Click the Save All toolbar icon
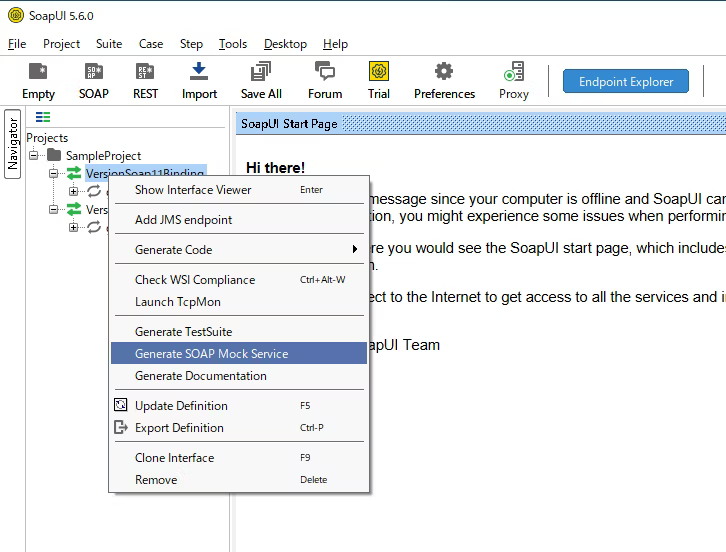This screenshot has height=552, width=726. (261, 80)
